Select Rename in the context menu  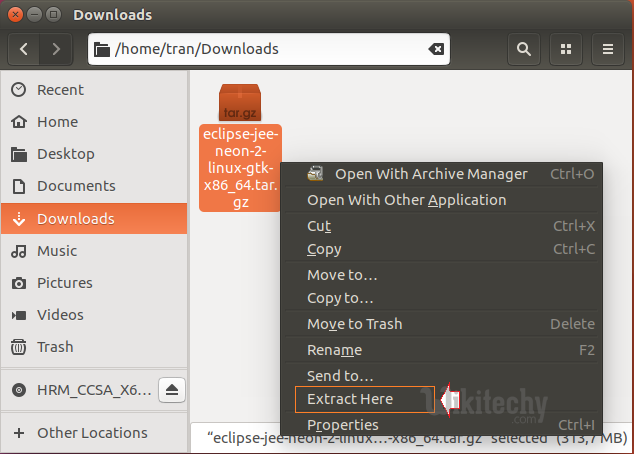point(334,350)
